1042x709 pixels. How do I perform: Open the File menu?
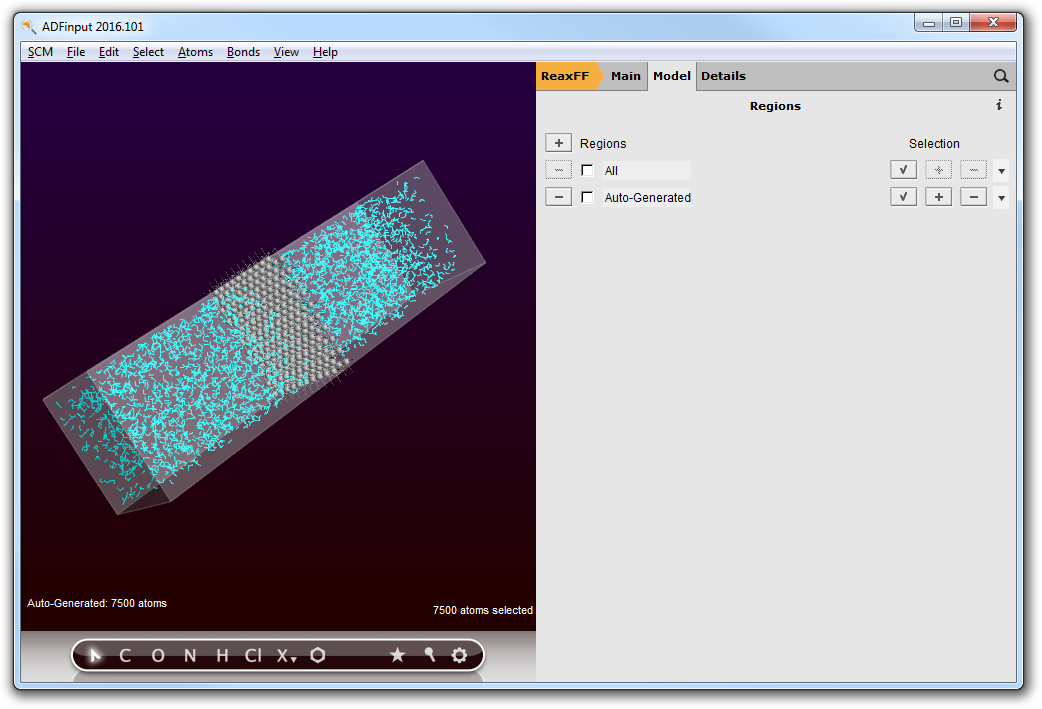76,52
